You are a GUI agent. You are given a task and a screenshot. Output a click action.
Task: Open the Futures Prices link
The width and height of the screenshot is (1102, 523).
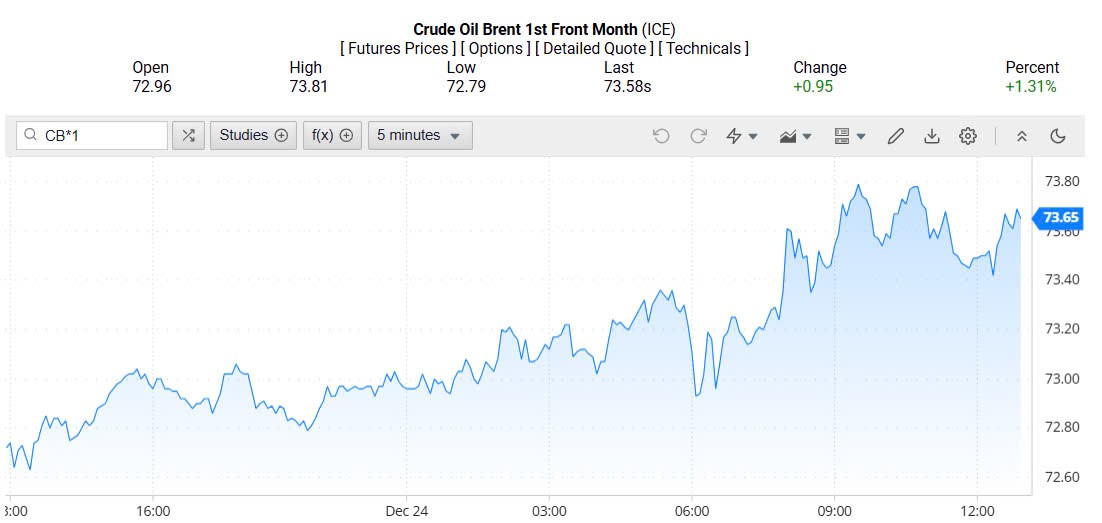(398, 48)
